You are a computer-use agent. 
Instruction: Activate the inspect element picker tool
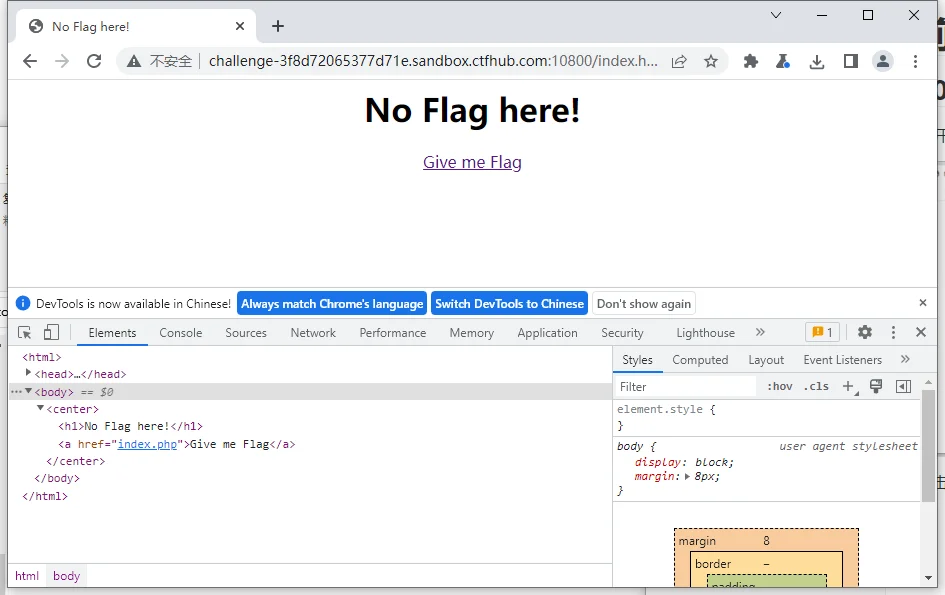click(25, 333)
